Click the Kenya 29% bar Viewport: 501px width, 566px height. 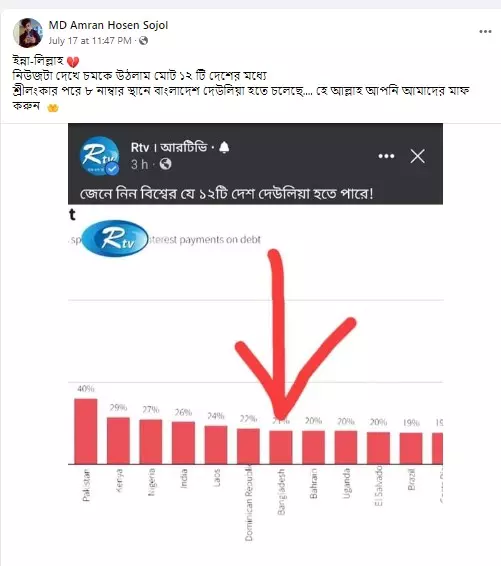(x=118, y=440)
